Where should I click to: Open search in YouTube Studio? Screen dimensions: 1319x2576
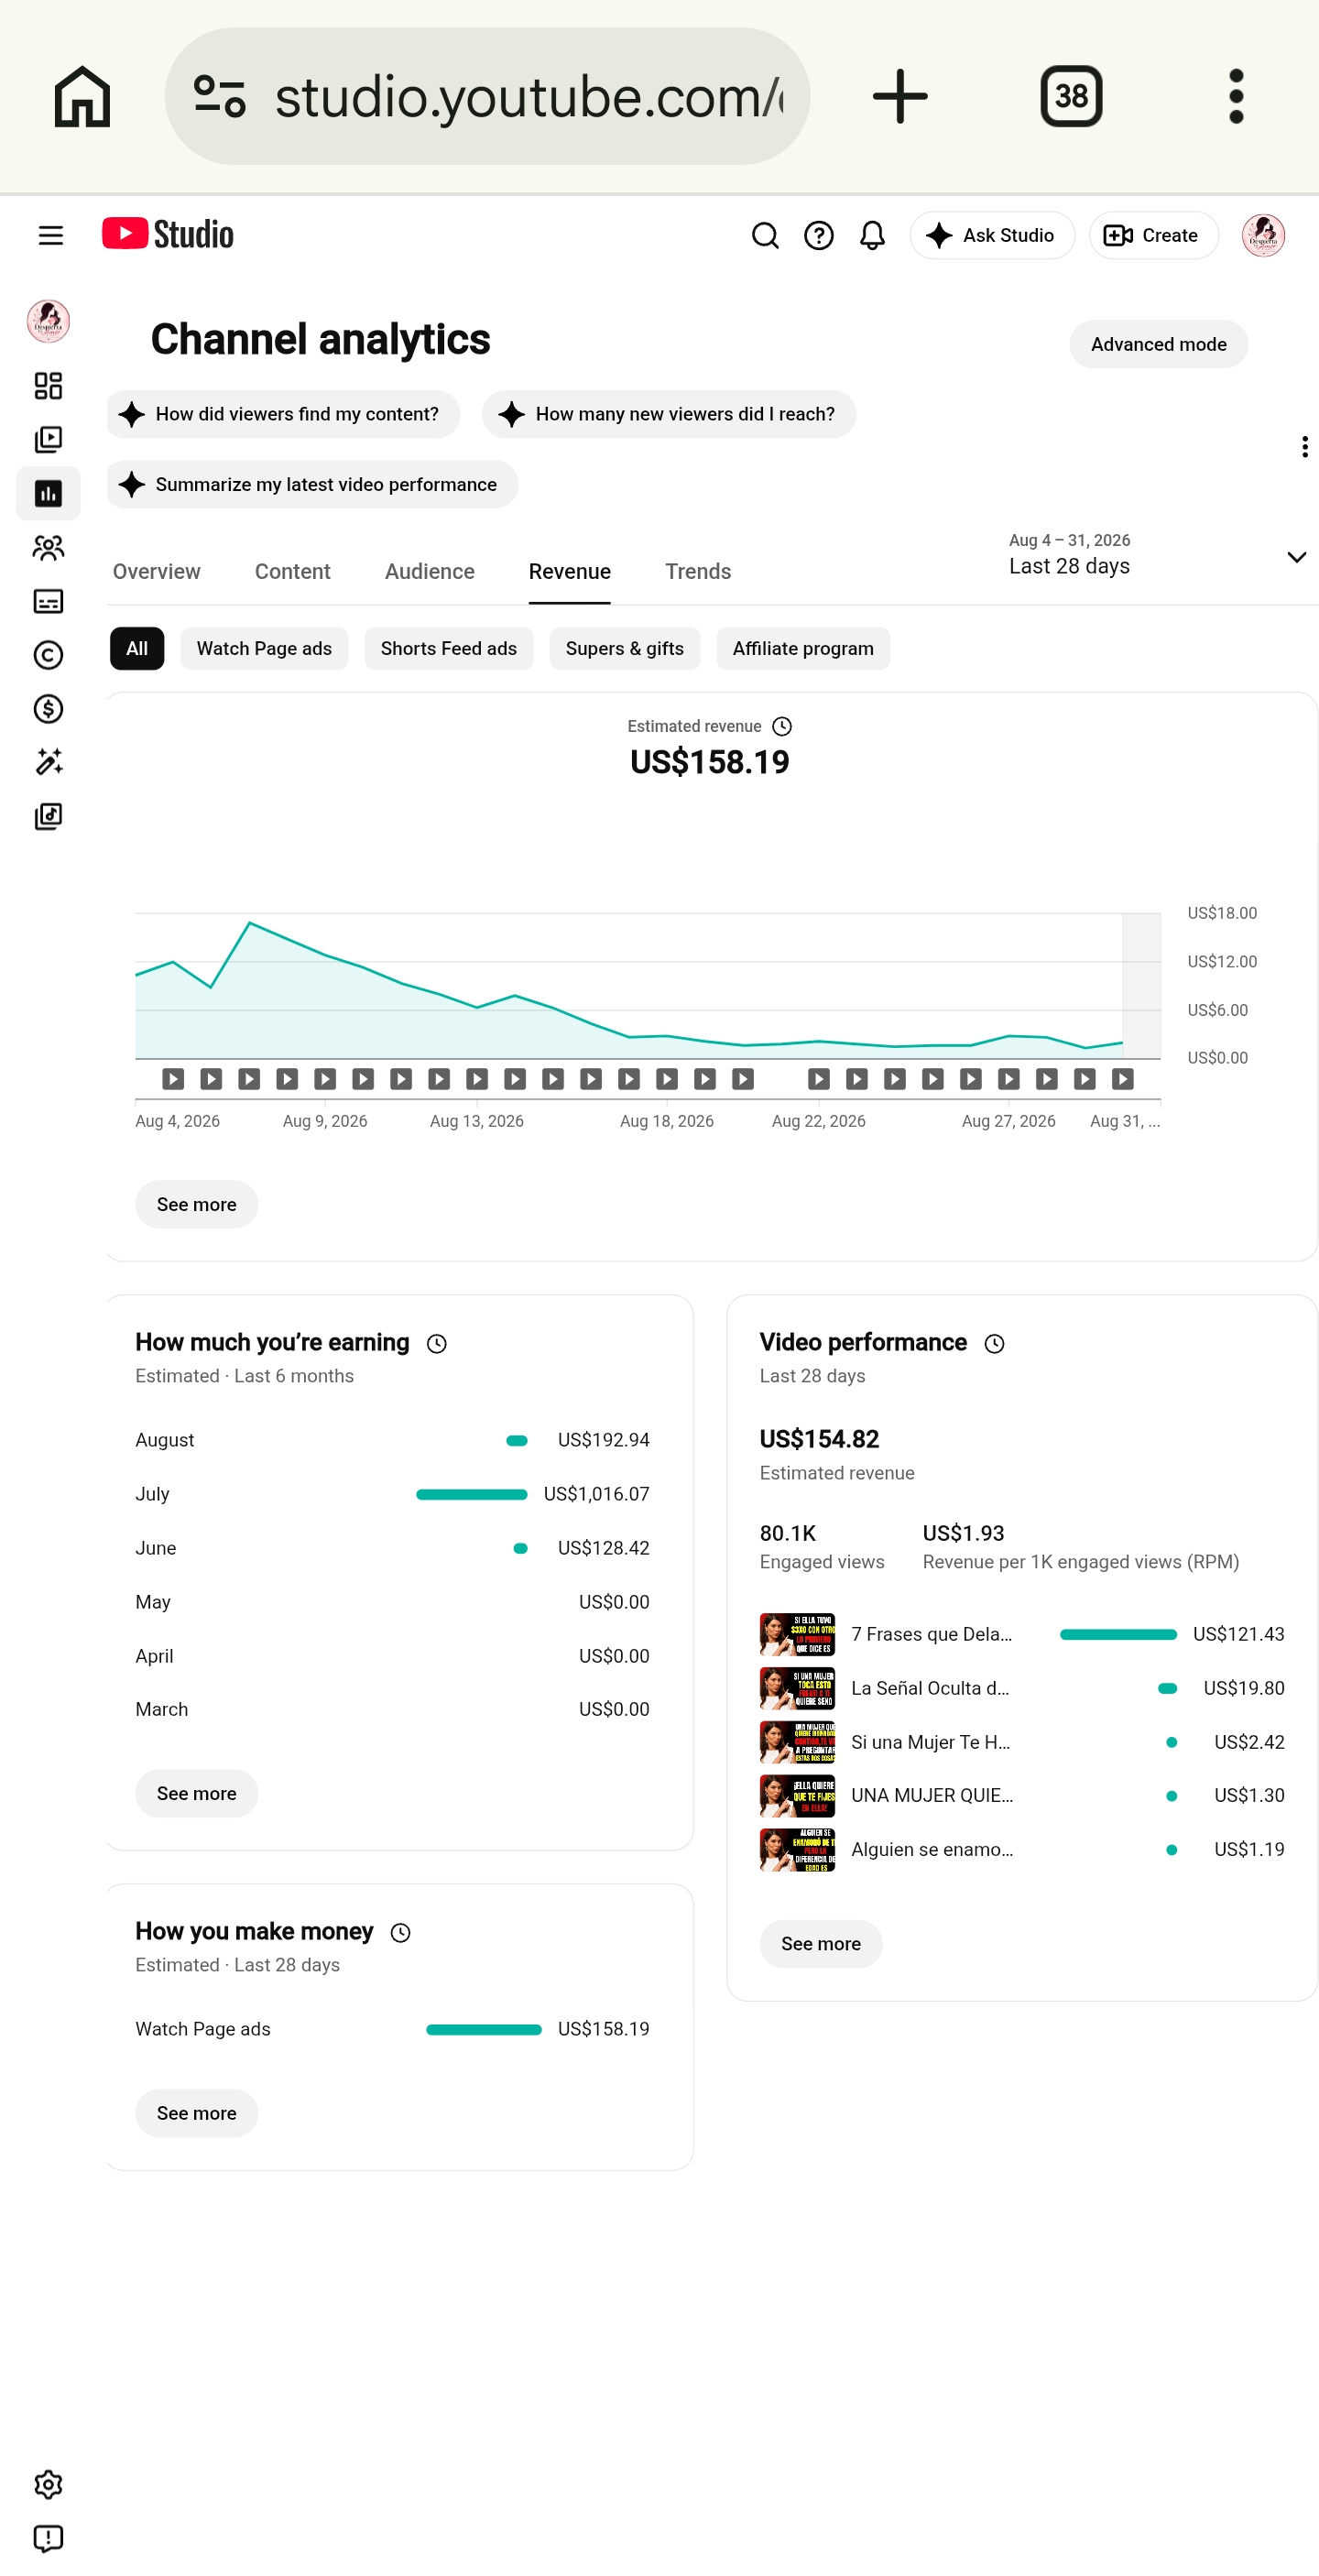click(765, 235)
